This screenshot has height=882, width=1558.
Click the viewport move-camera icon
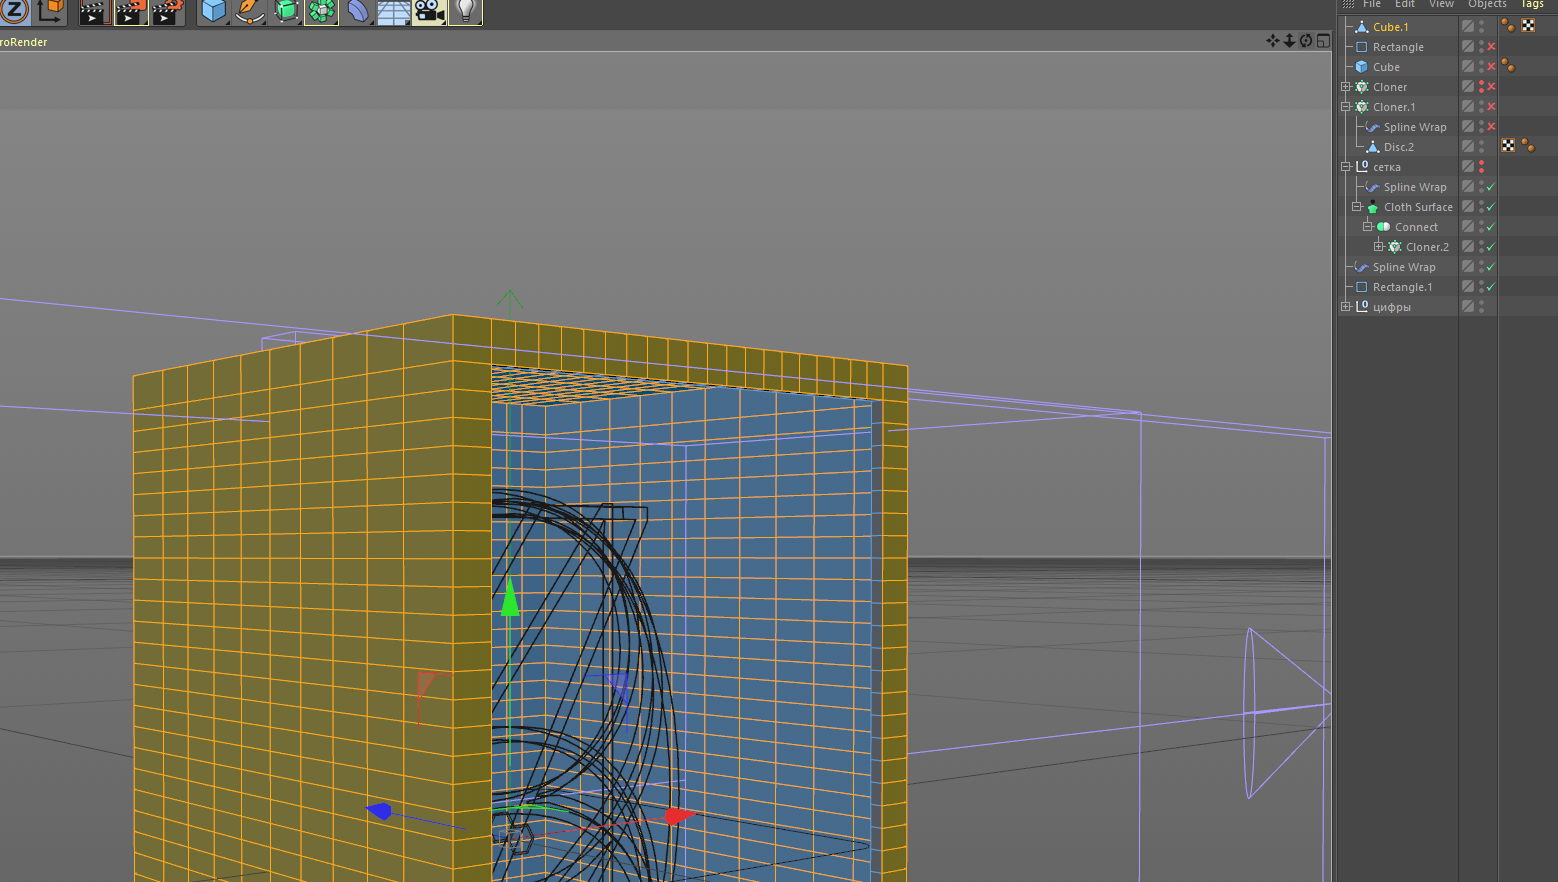pyautogui.click(x=1272, y=41)
